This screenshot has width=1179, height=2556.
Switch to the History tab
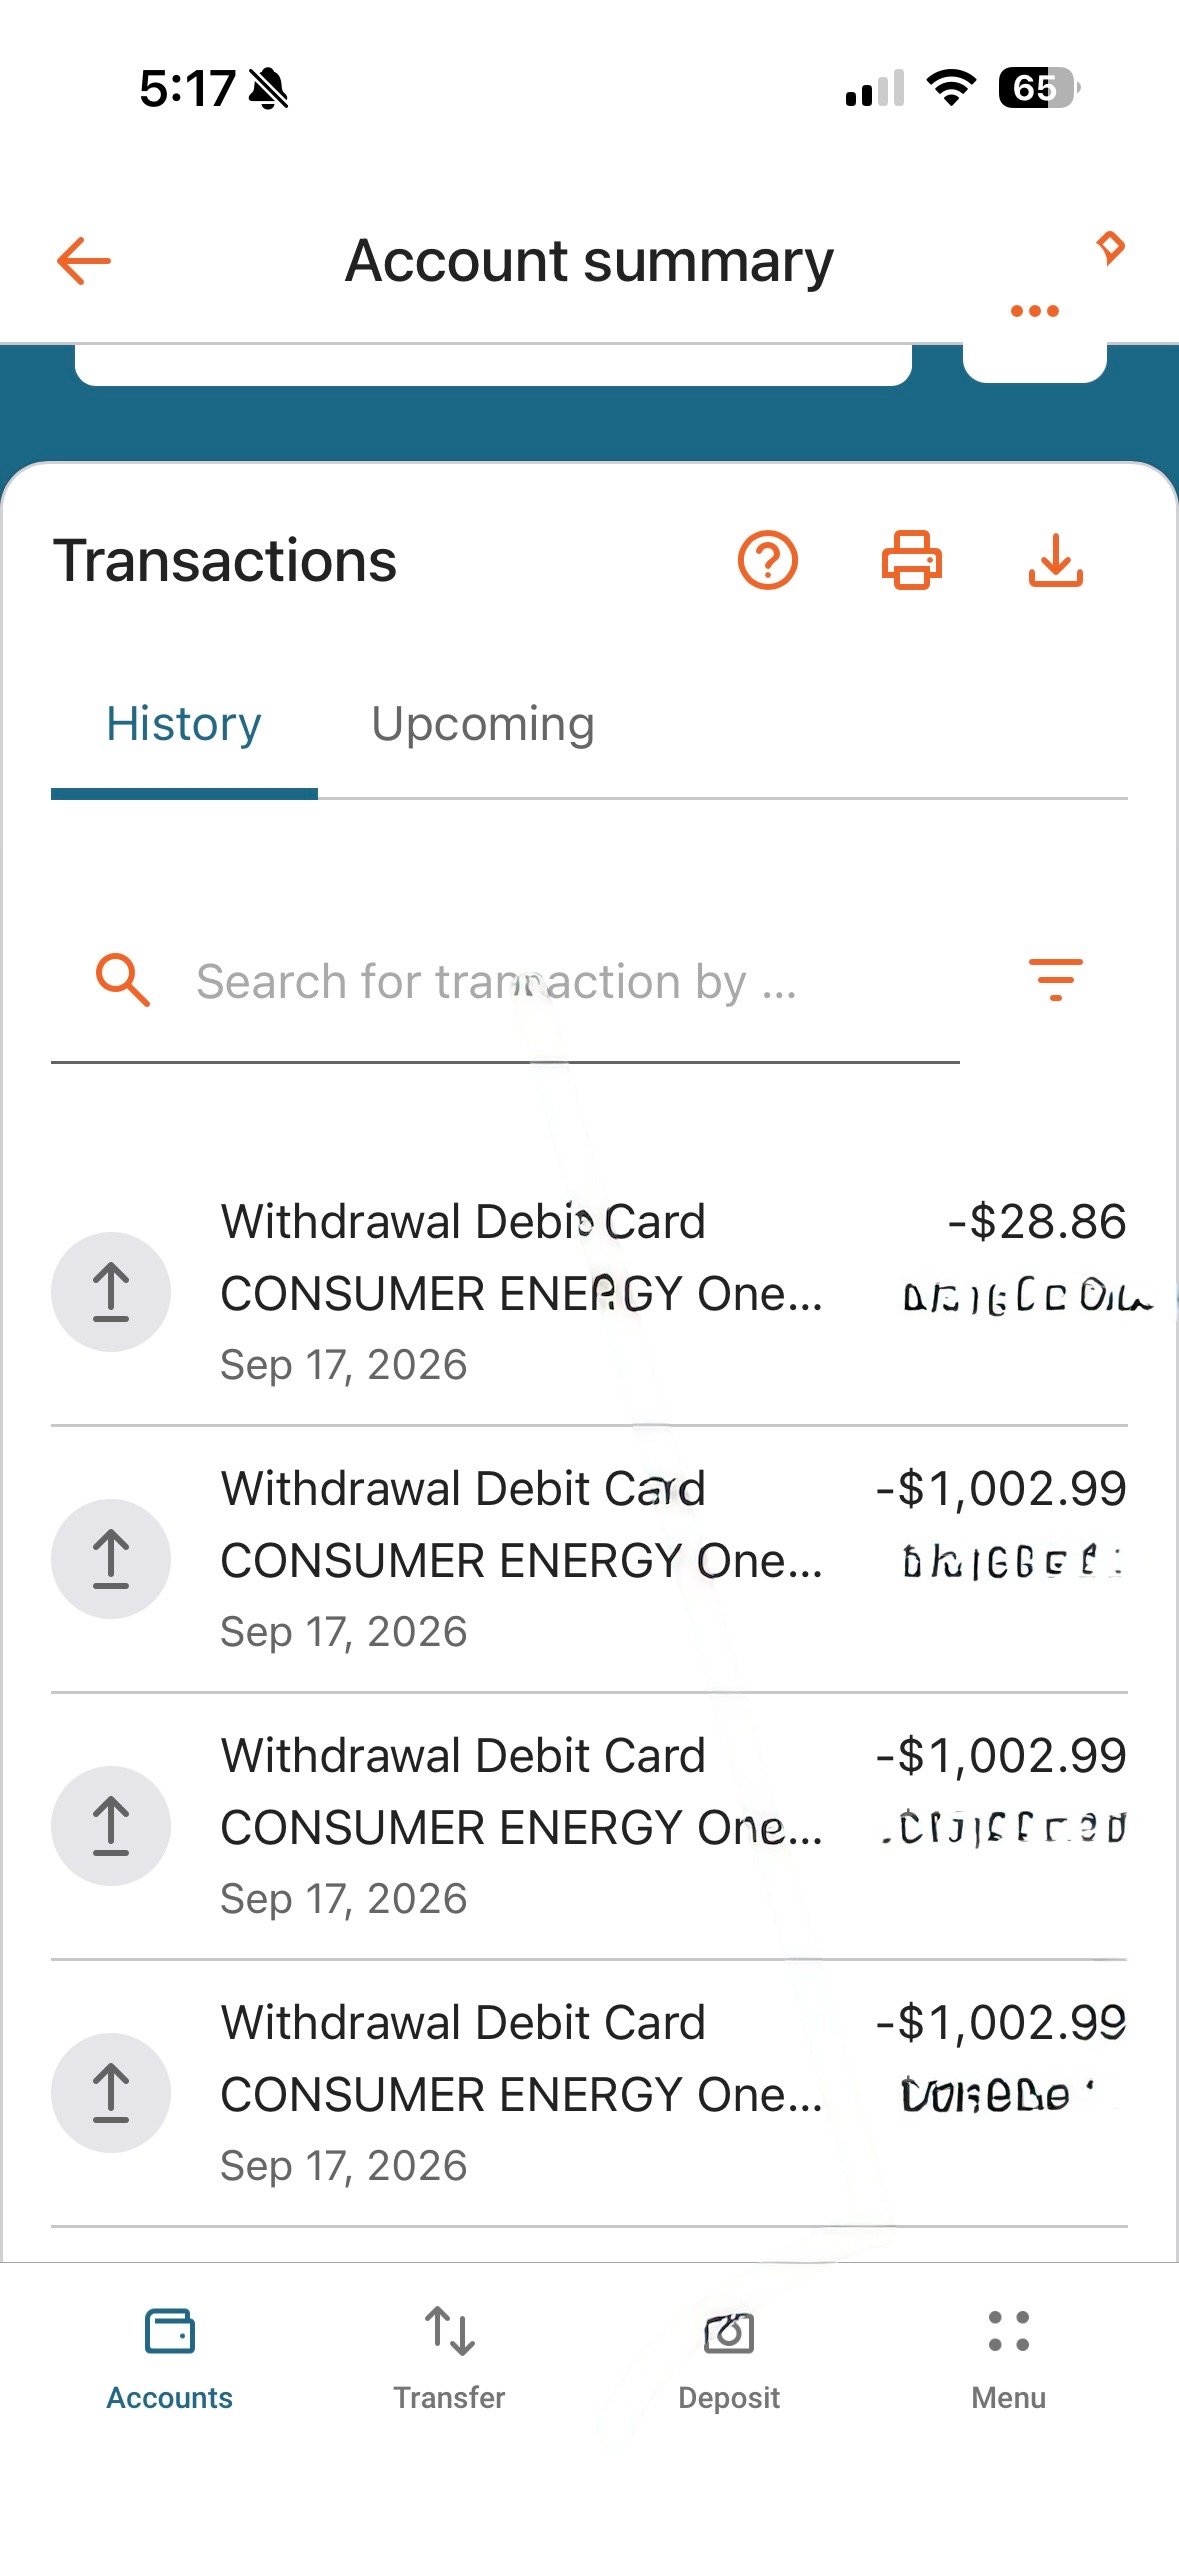click(184, 725)
